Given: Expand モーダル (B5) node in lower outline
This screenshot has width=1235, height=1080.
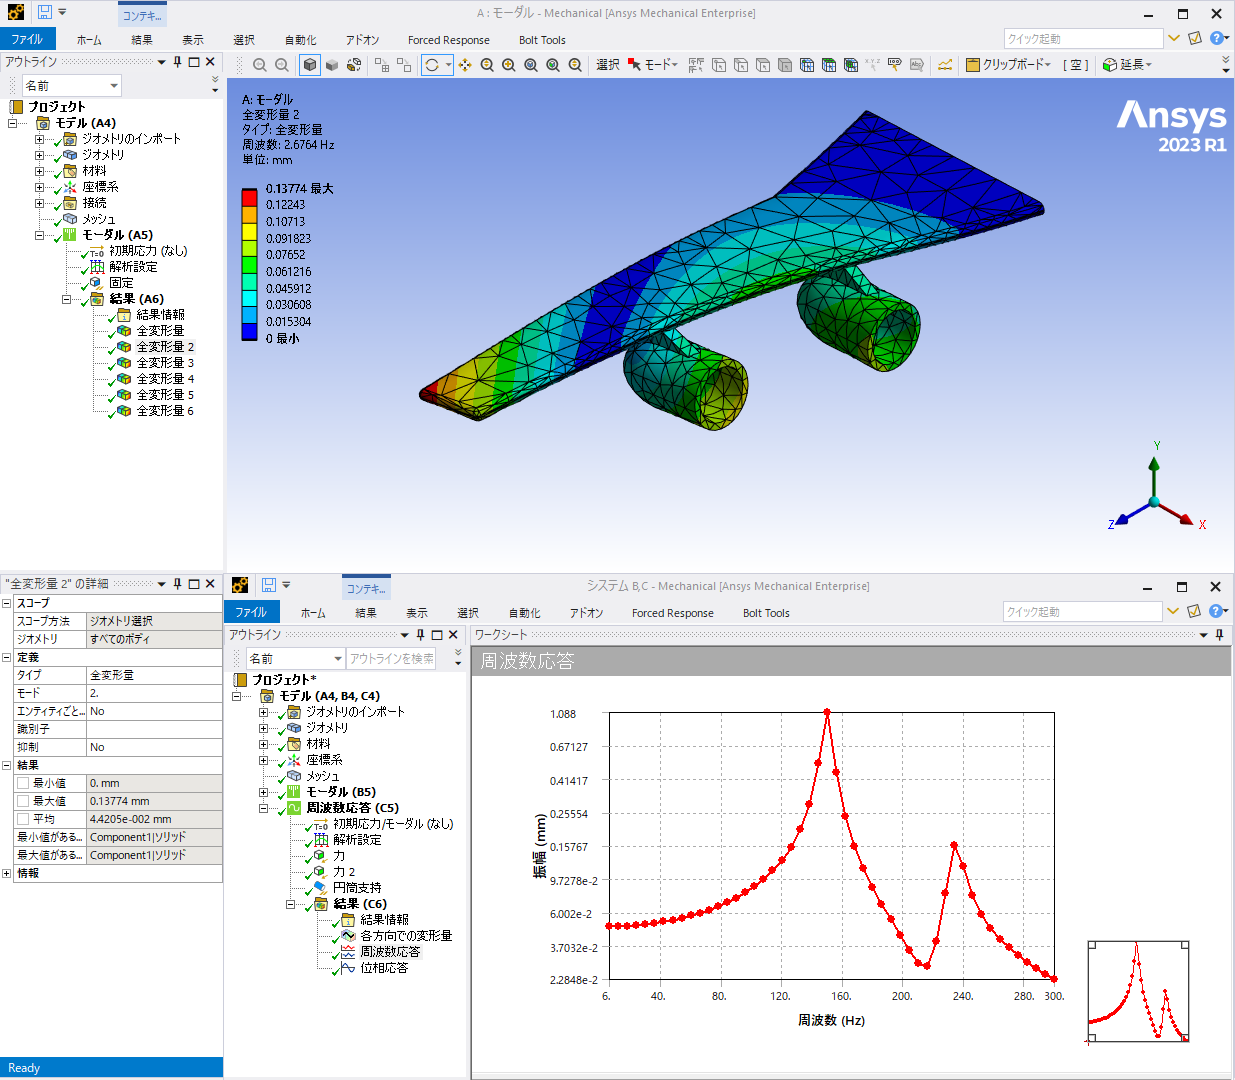Looking at the screenshot, I should click(263, 792).
